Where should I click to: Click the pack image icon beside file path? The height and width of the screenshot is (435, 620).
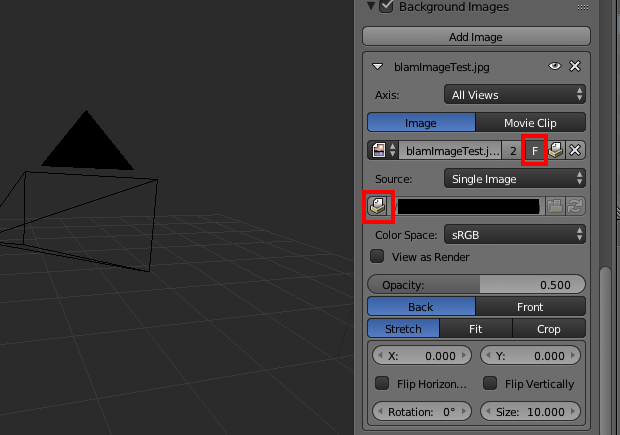(x=378, y=206)
